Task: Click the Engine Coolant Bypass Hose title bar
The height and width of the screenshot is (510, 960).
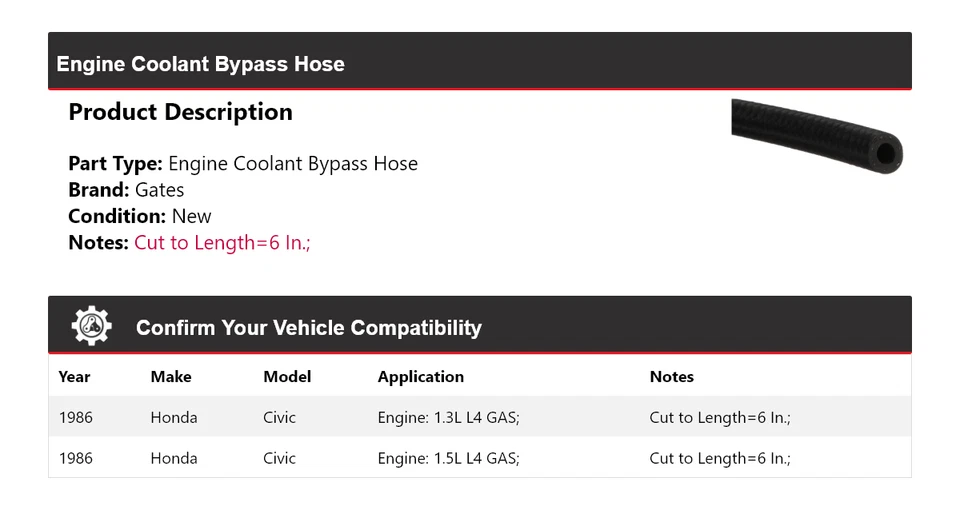Action: click(200, 64)
